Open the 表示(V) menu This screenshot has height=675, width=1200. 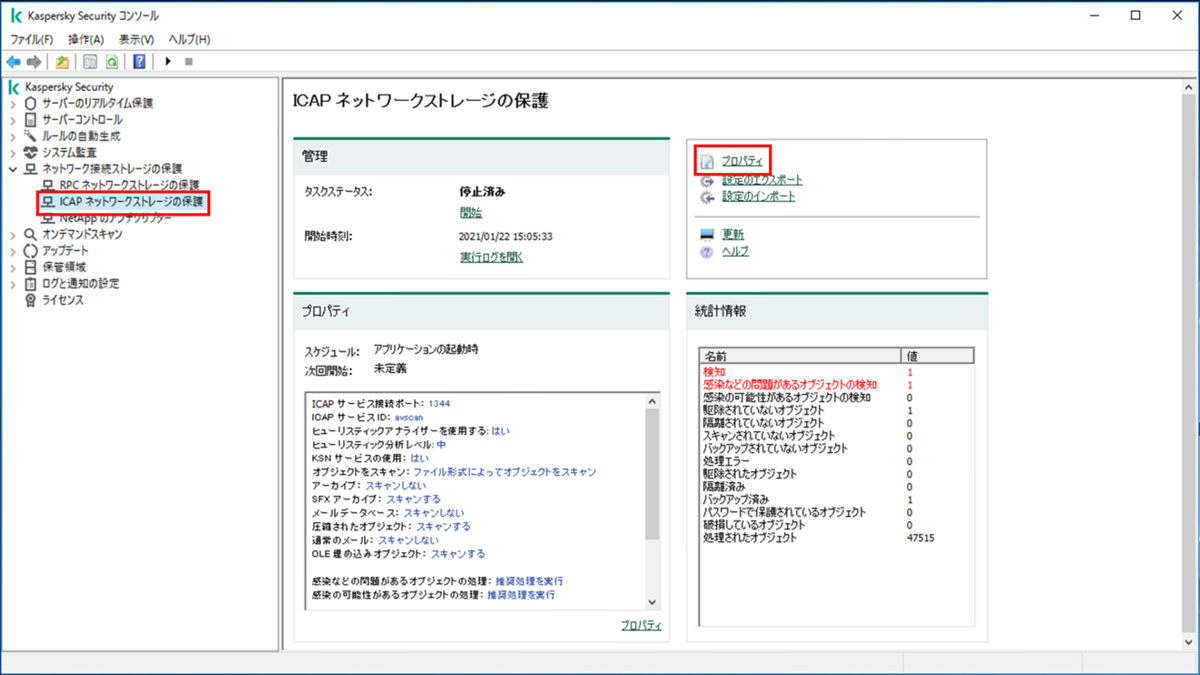tap(136, 39)
